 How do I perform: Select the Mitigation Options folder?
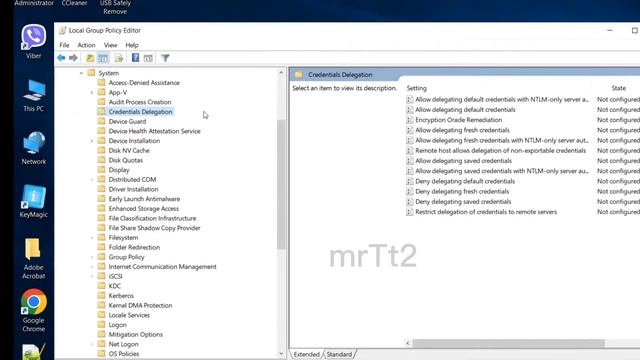tap(136, 334)
